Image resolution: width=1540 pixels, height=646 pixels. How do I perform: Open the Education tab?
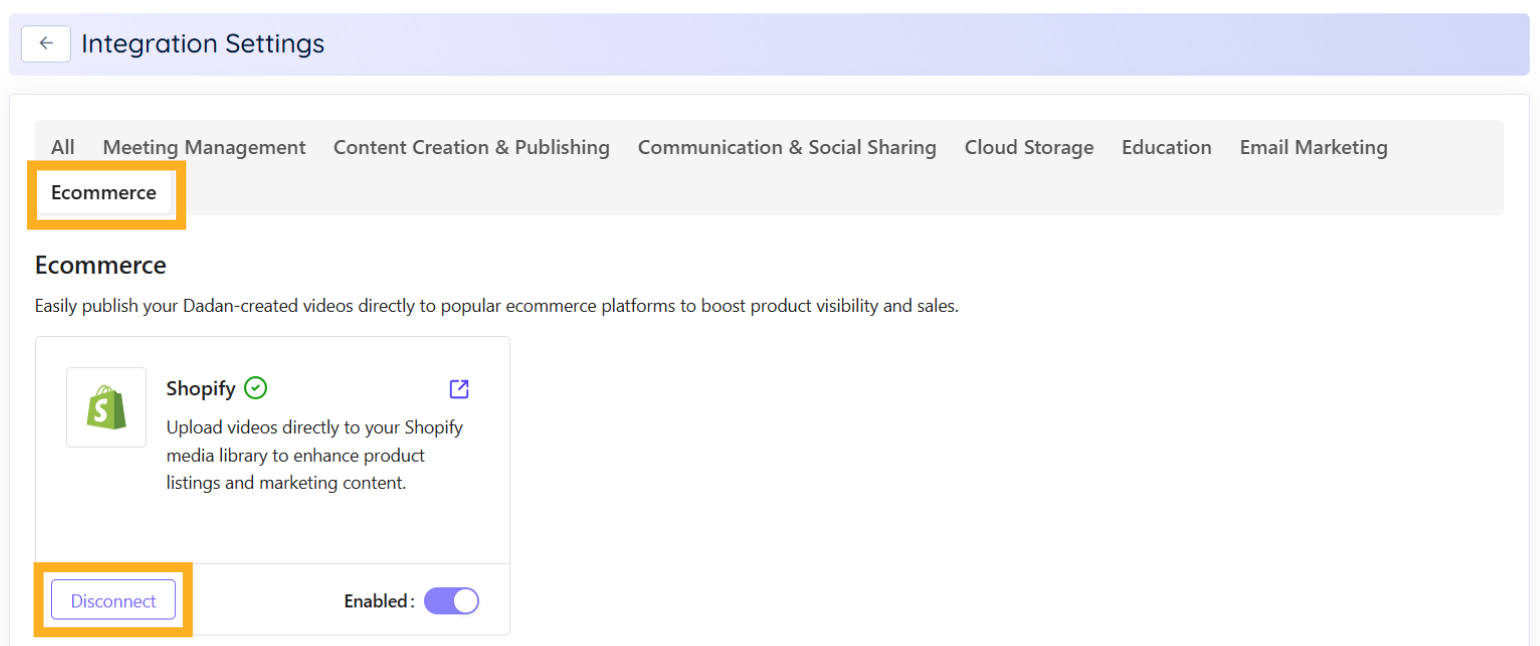click(1166, 147)
